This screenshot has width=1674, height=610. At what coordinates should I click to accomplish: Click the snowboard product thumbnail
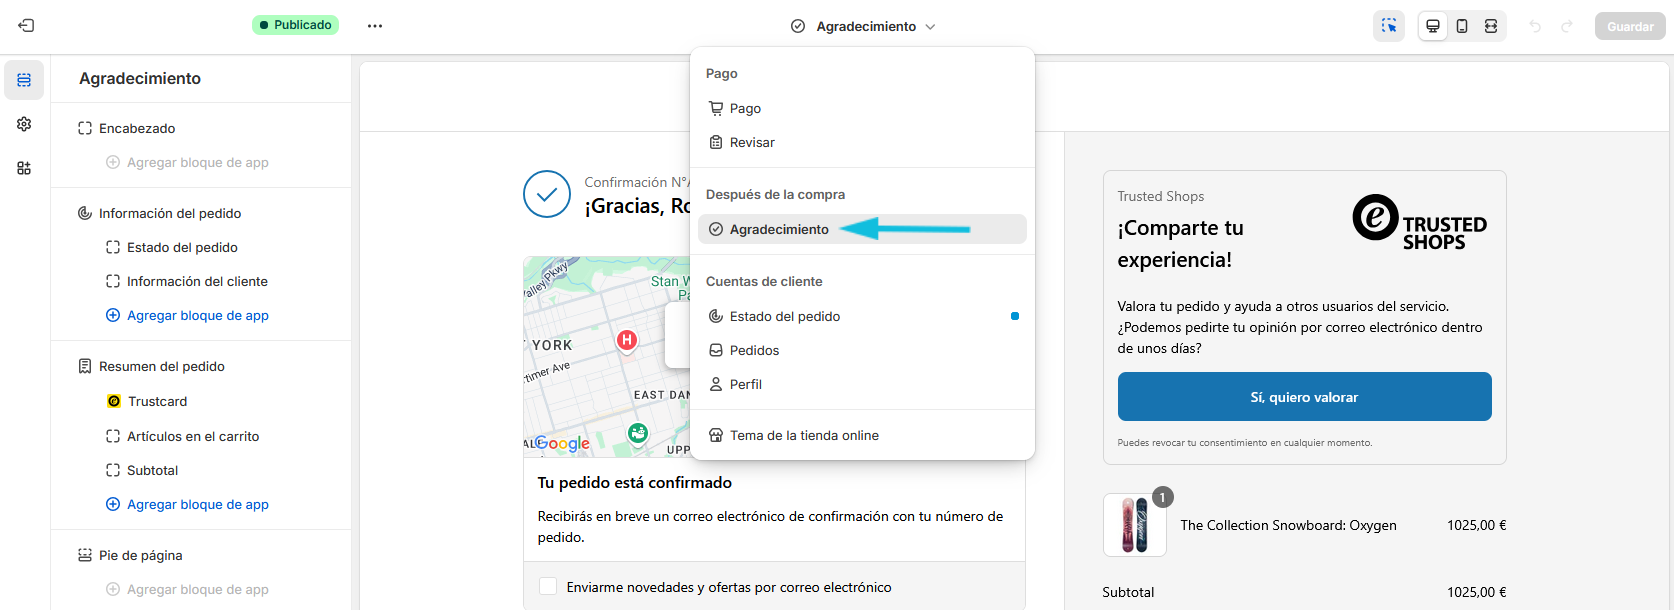click(1134, 525)
